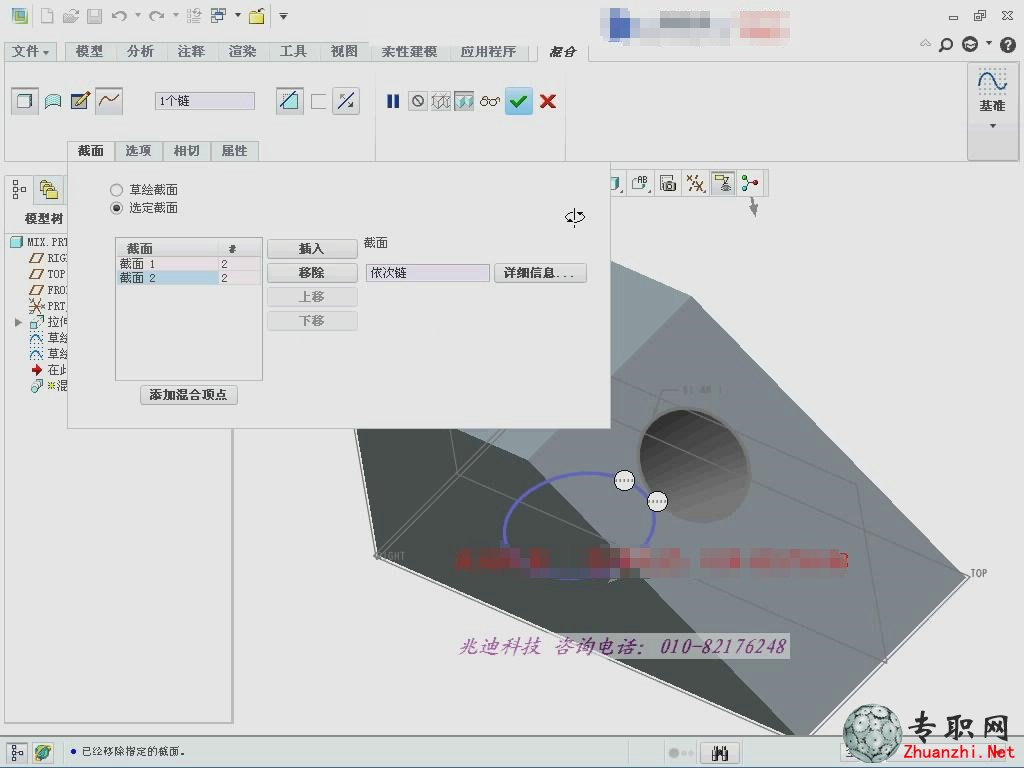Image resolution: width=1024 pixels, height=768 pixels.
Task: Click the New file icon
Action: [x=47, y=16]
